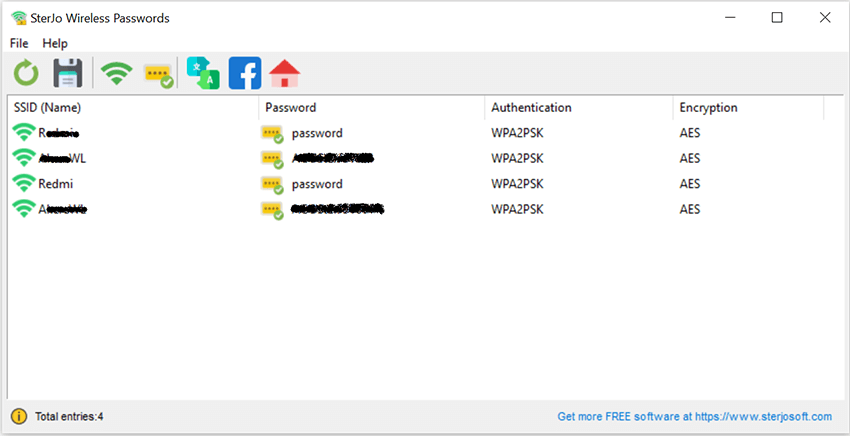The height and width of the screenshot is (436, 850).
Task: Click the password icon in the Redmi row
Action: pyautogui.click(x=272, y=184)
